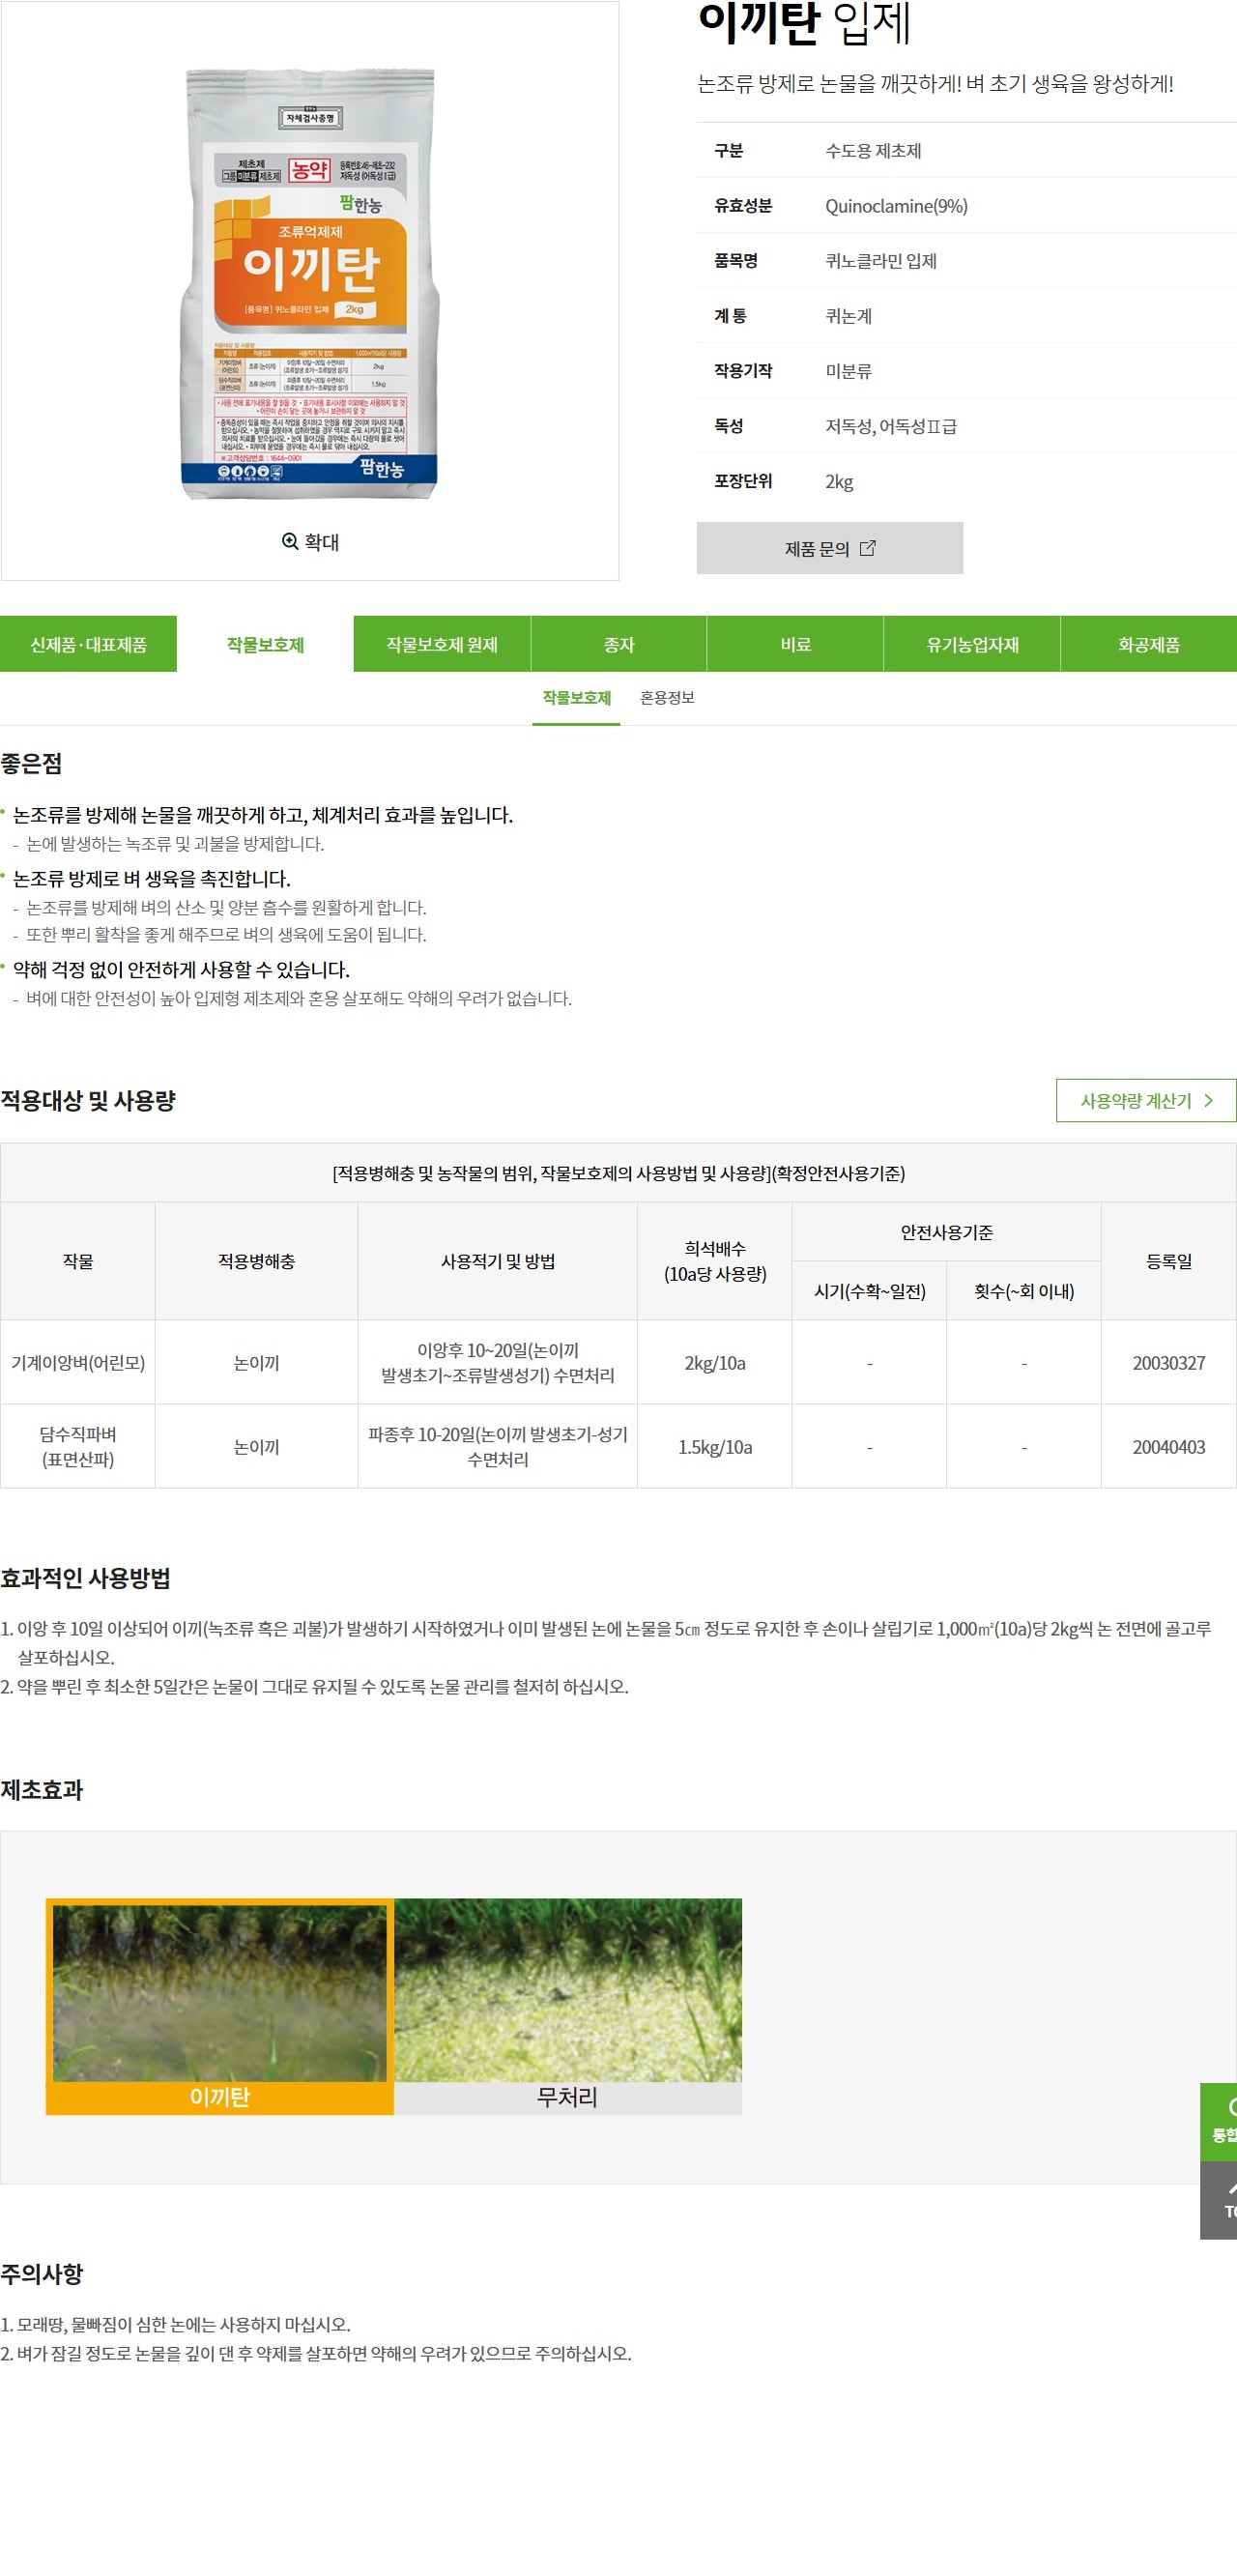
Task: Click the 이끼탄 product bag image
Action: [x=310, y=284]
